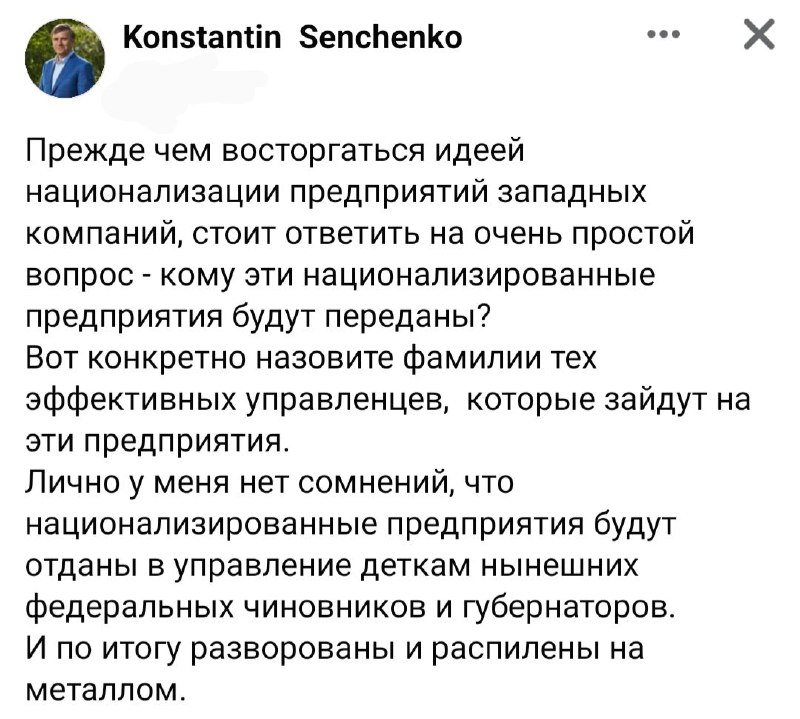The height and width of the screenshot is (719, 800).
Task: Click the last sentence starting И по итогу
Action: (x=335, y=670)
